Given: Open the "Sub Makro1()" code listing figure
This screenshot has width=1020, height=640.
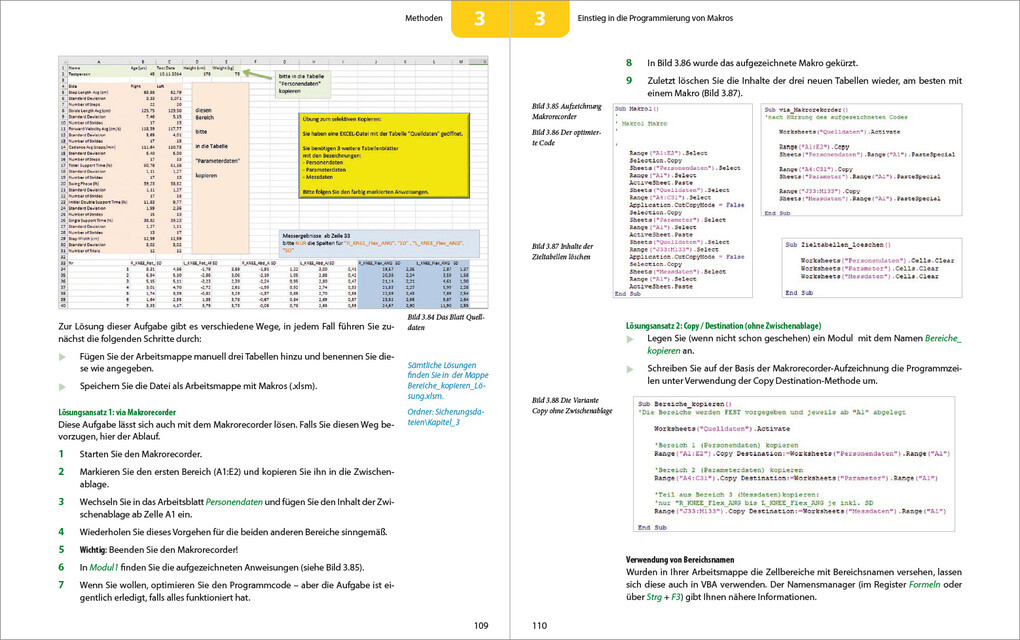Looking at the screenshot, I should 682,200.
